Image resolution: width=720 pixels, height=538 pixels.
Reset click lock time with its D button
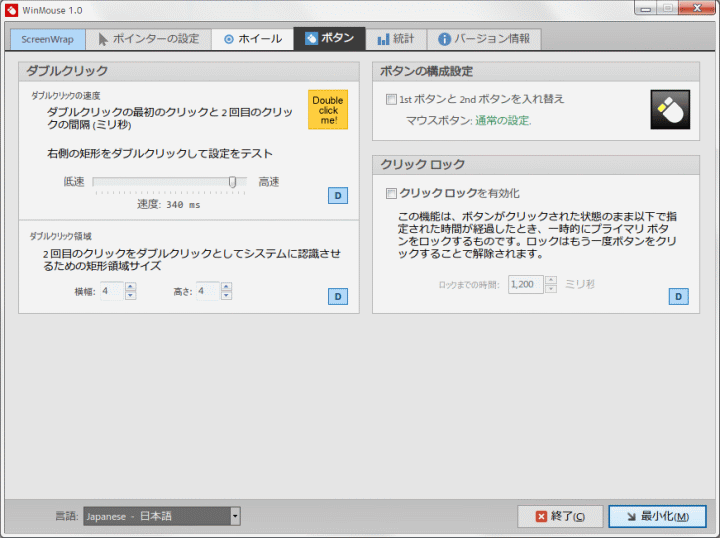[678, 297]
